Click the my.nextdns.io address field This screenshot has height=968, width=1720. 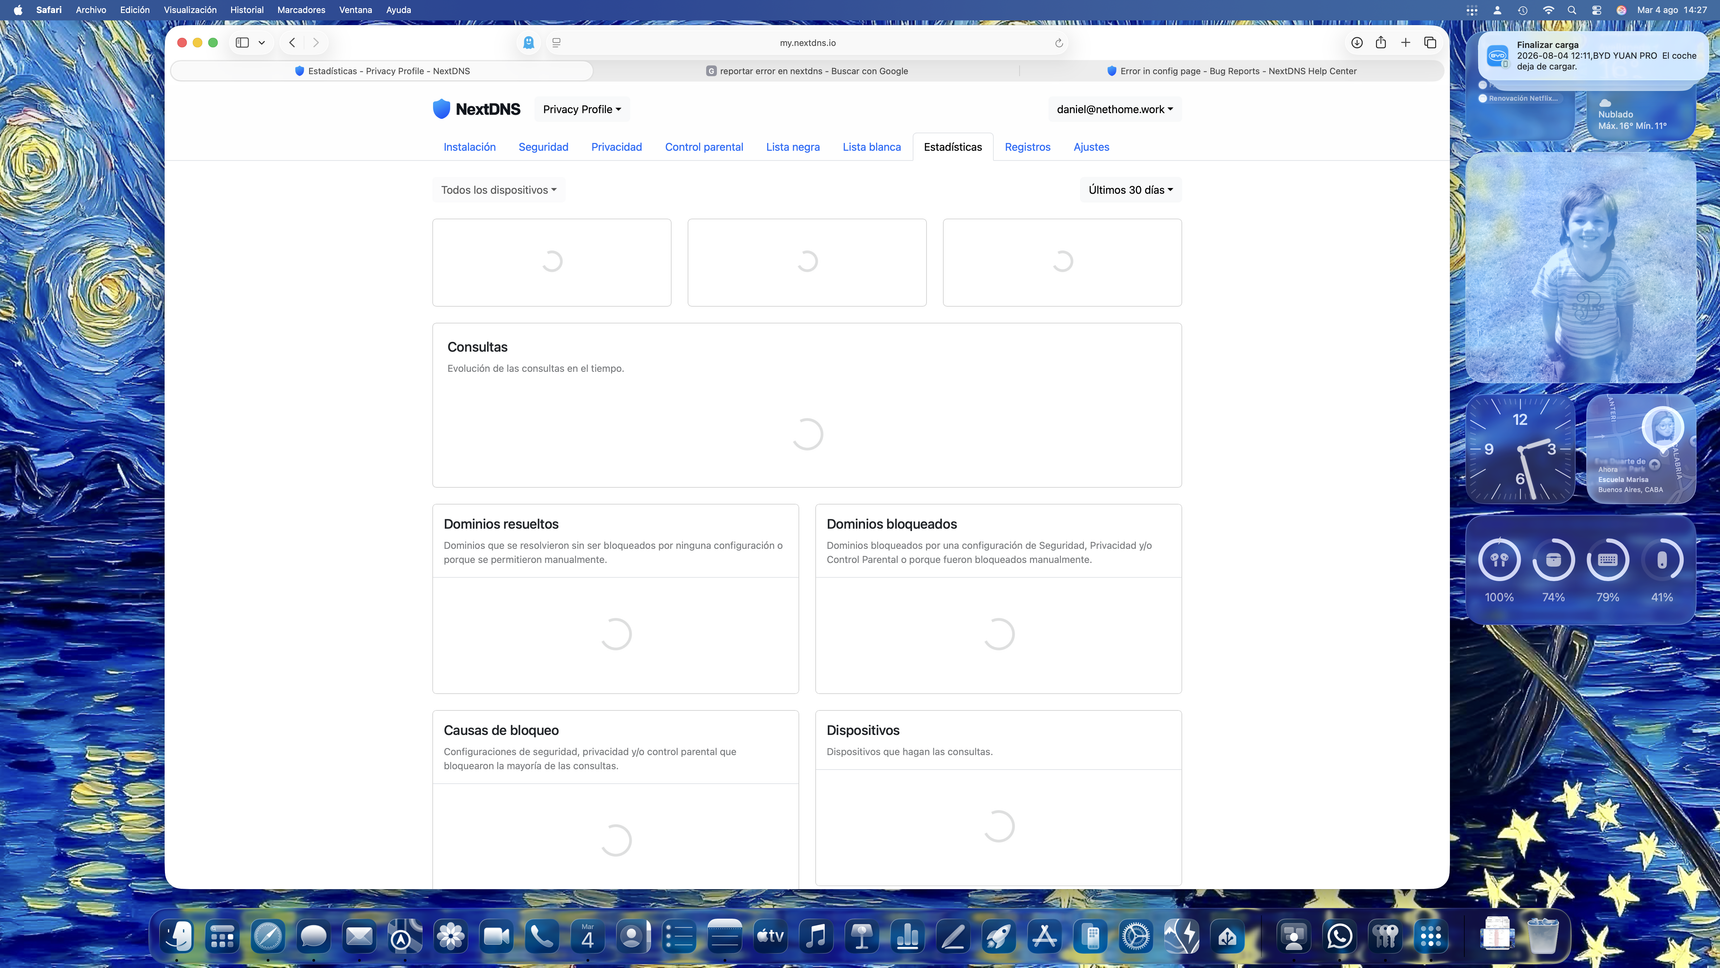tap(807, 43)
